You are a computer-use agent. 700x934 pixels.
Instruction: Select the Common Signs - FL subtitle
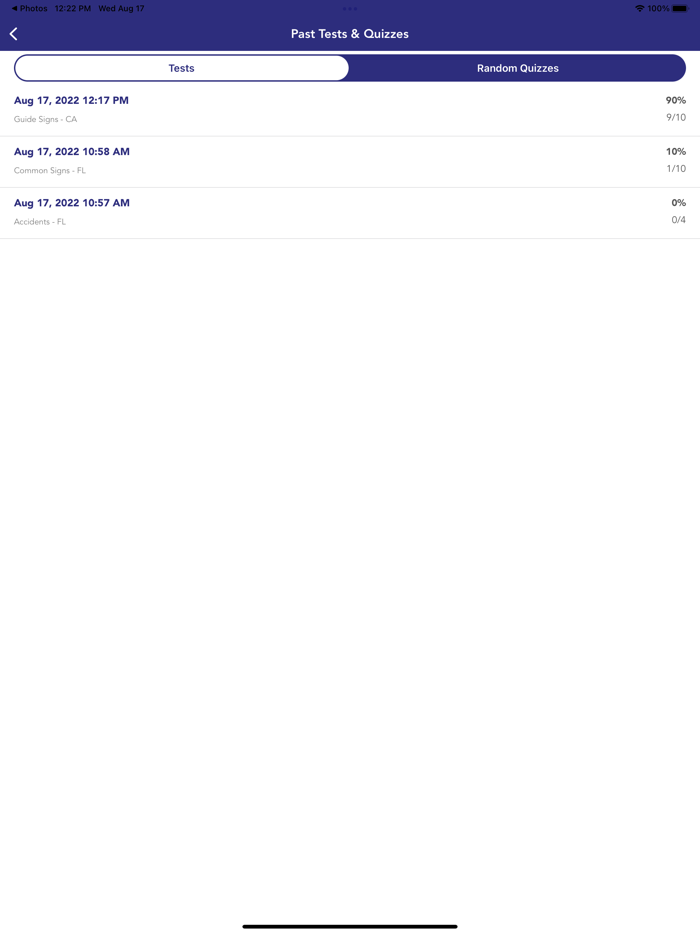click(x=50, y=170)
